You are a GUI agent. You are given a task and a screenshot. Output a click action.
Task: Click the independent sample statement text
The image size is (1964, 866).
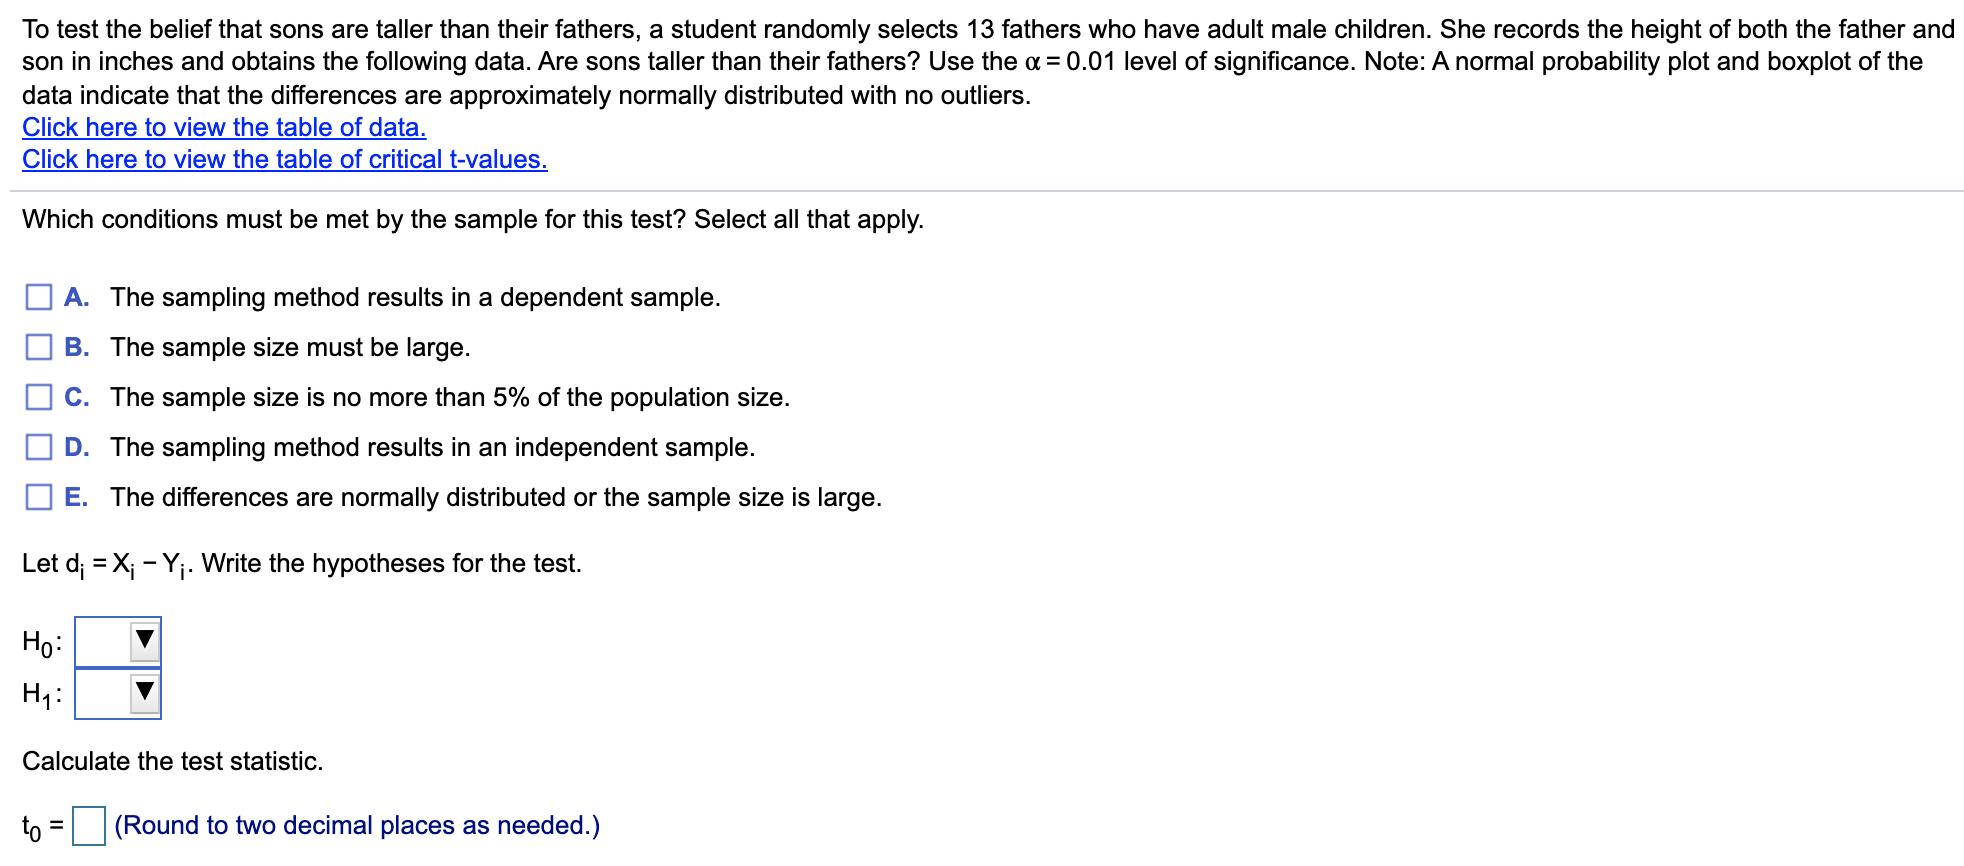pos(432,447)
